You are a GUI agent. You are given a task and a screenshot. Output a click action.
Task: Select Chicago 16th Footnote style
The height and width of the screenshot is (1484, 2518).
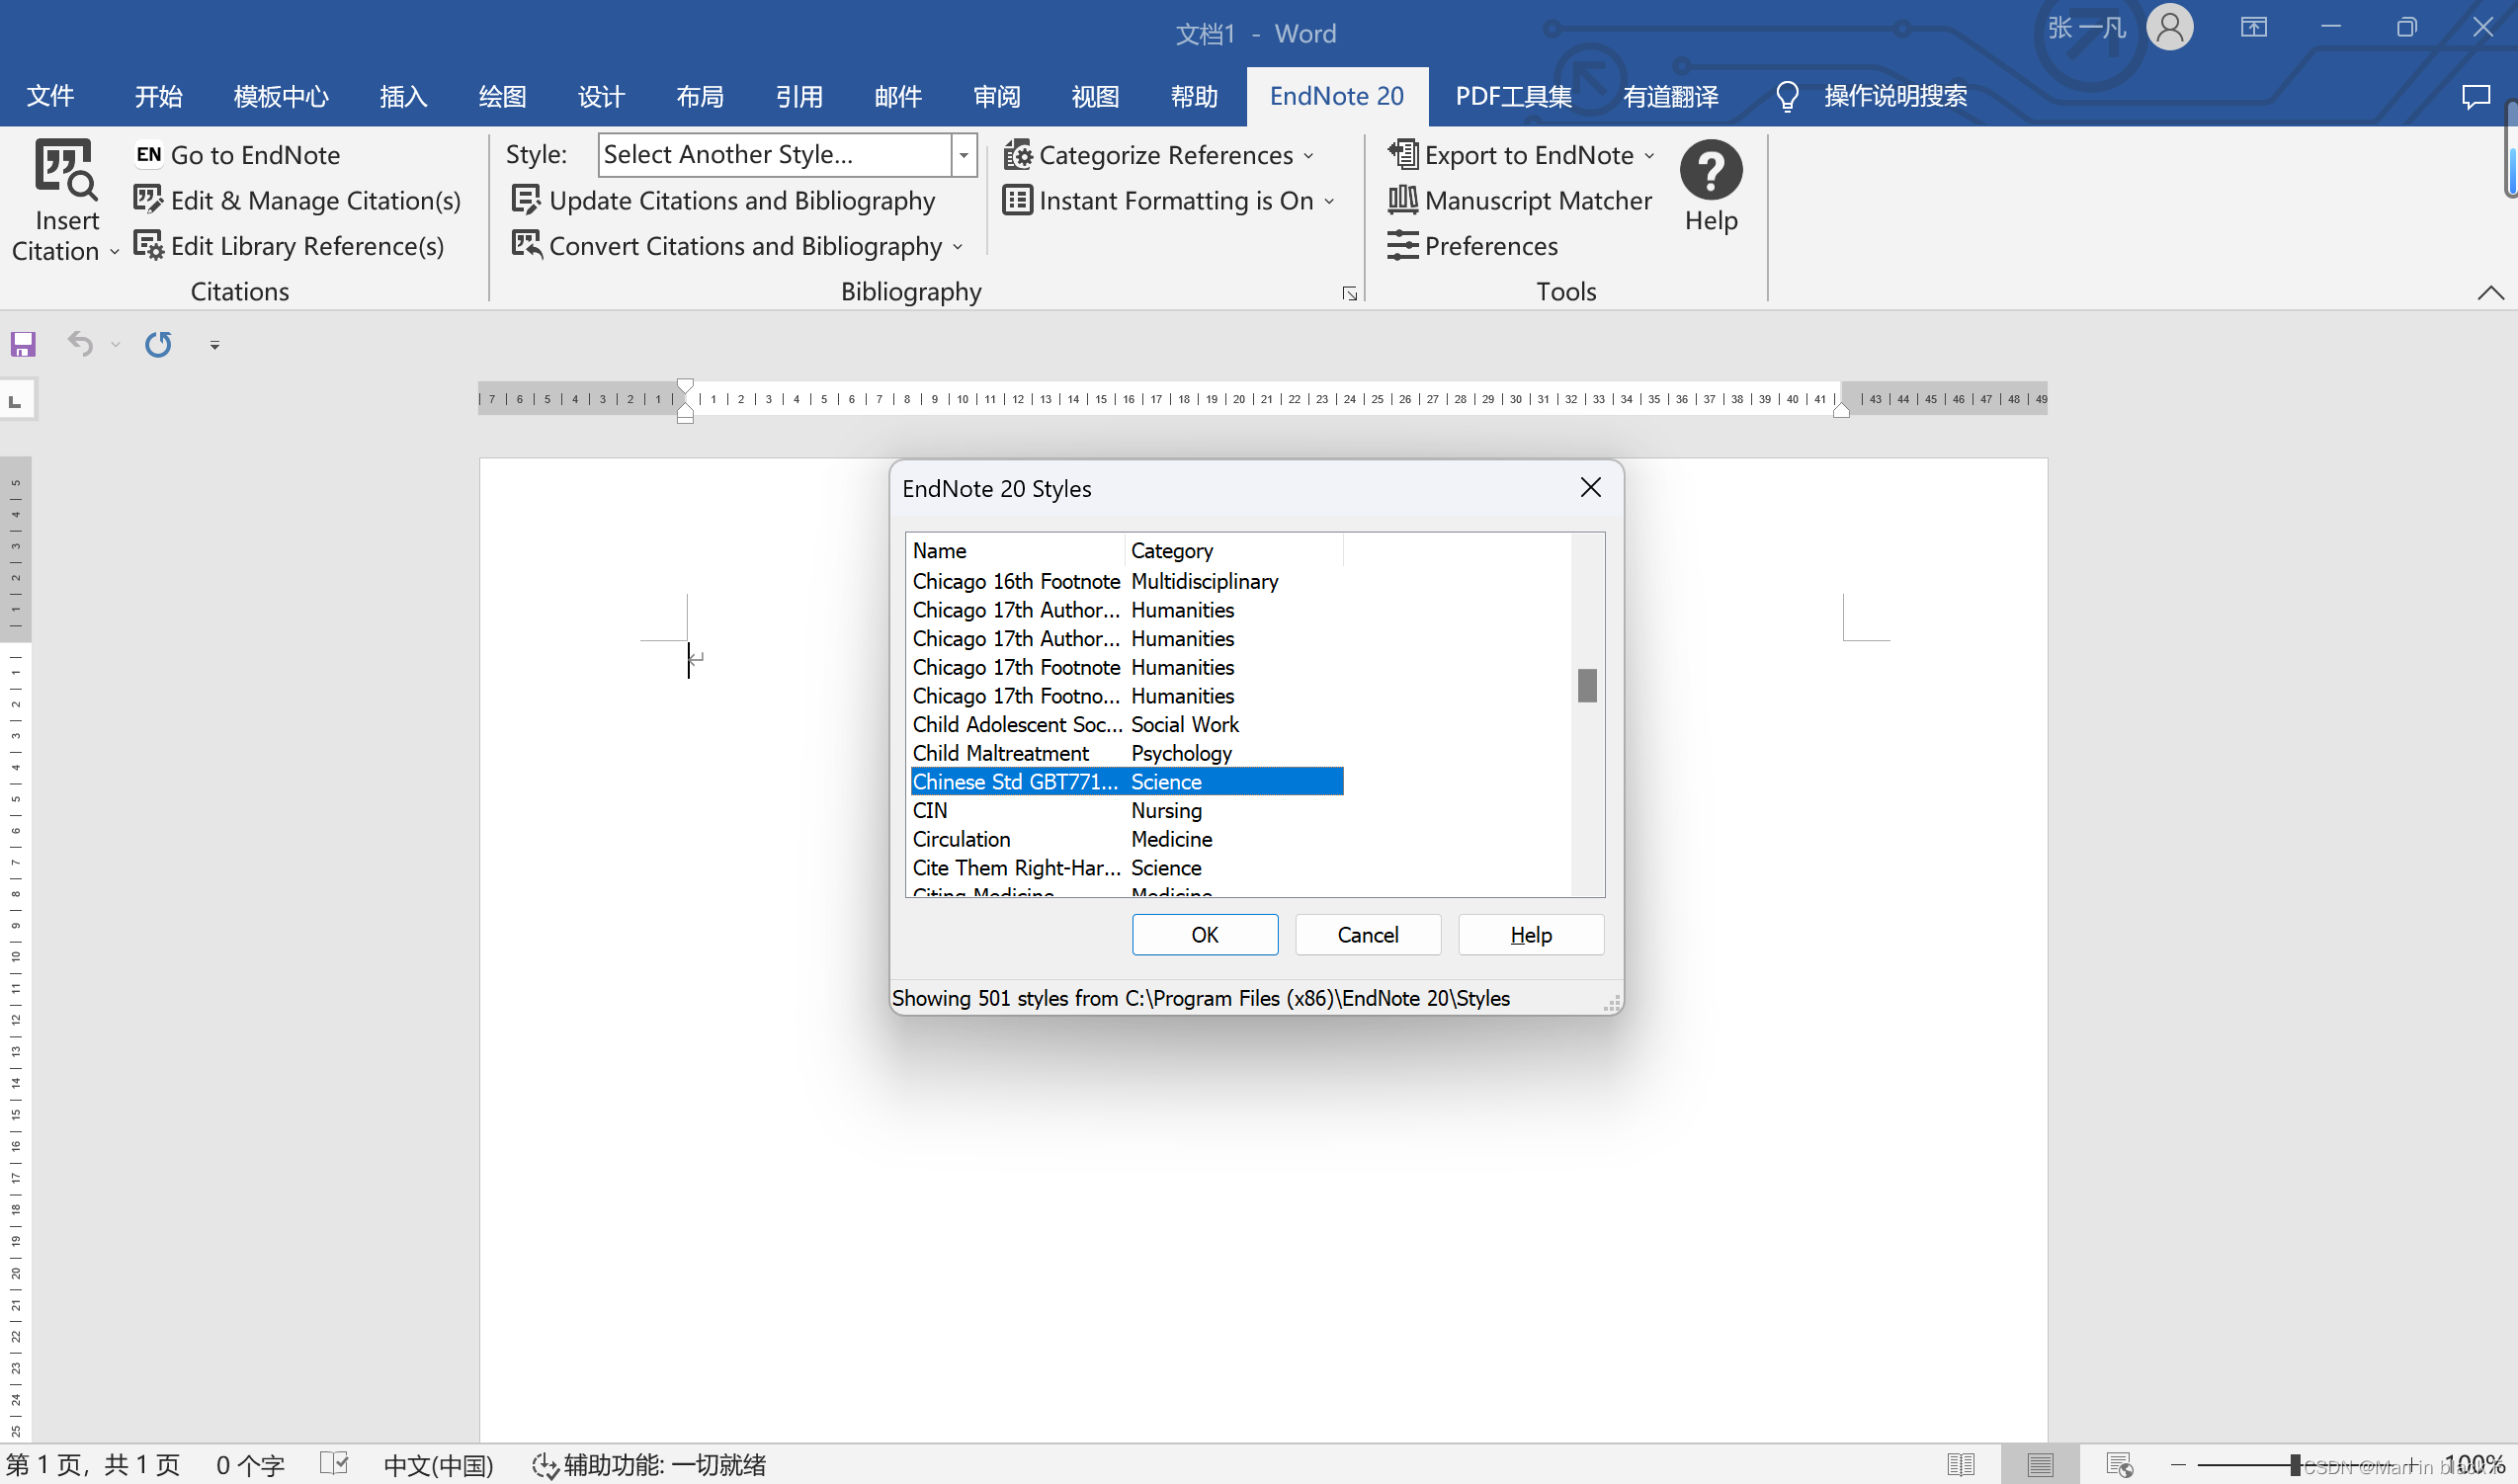tap(1126, 581)
